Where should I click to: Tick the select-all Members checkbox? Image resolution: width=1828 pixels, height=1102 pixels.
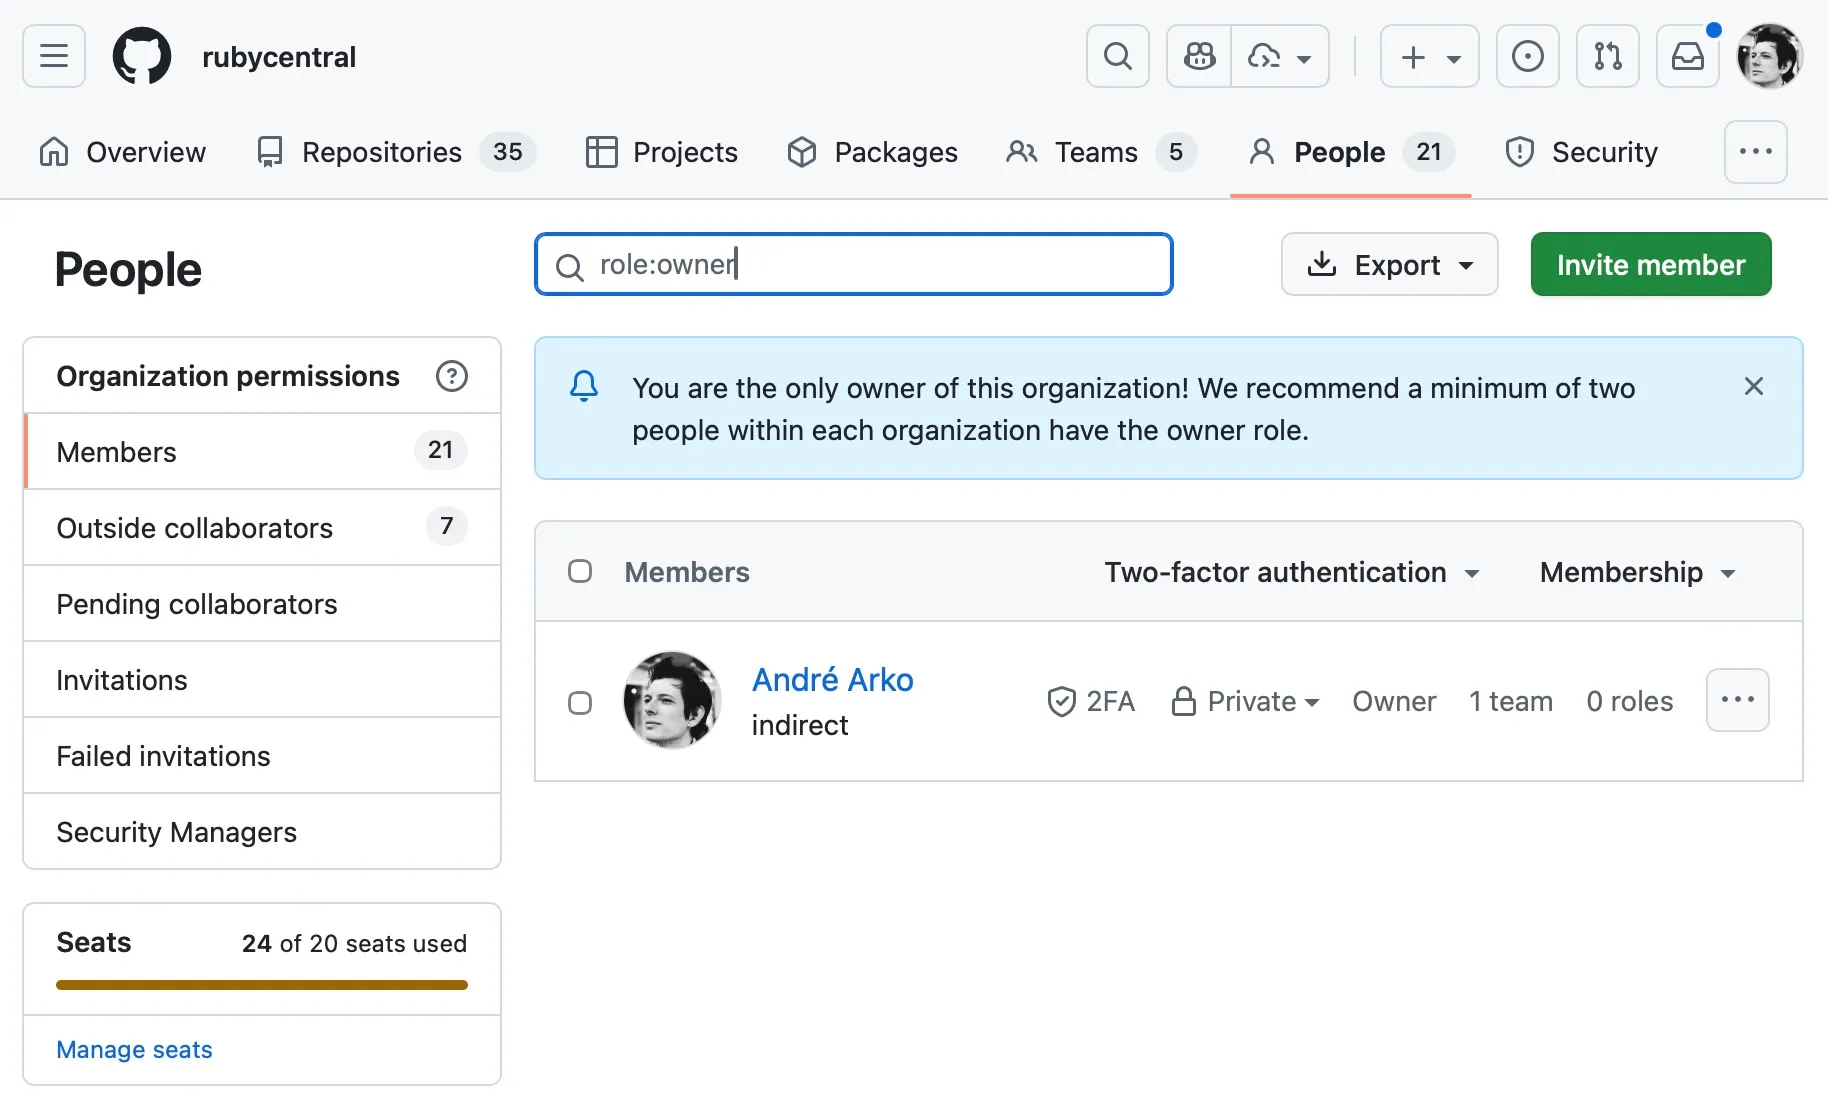pyautogui.click(x=580, y=571)
